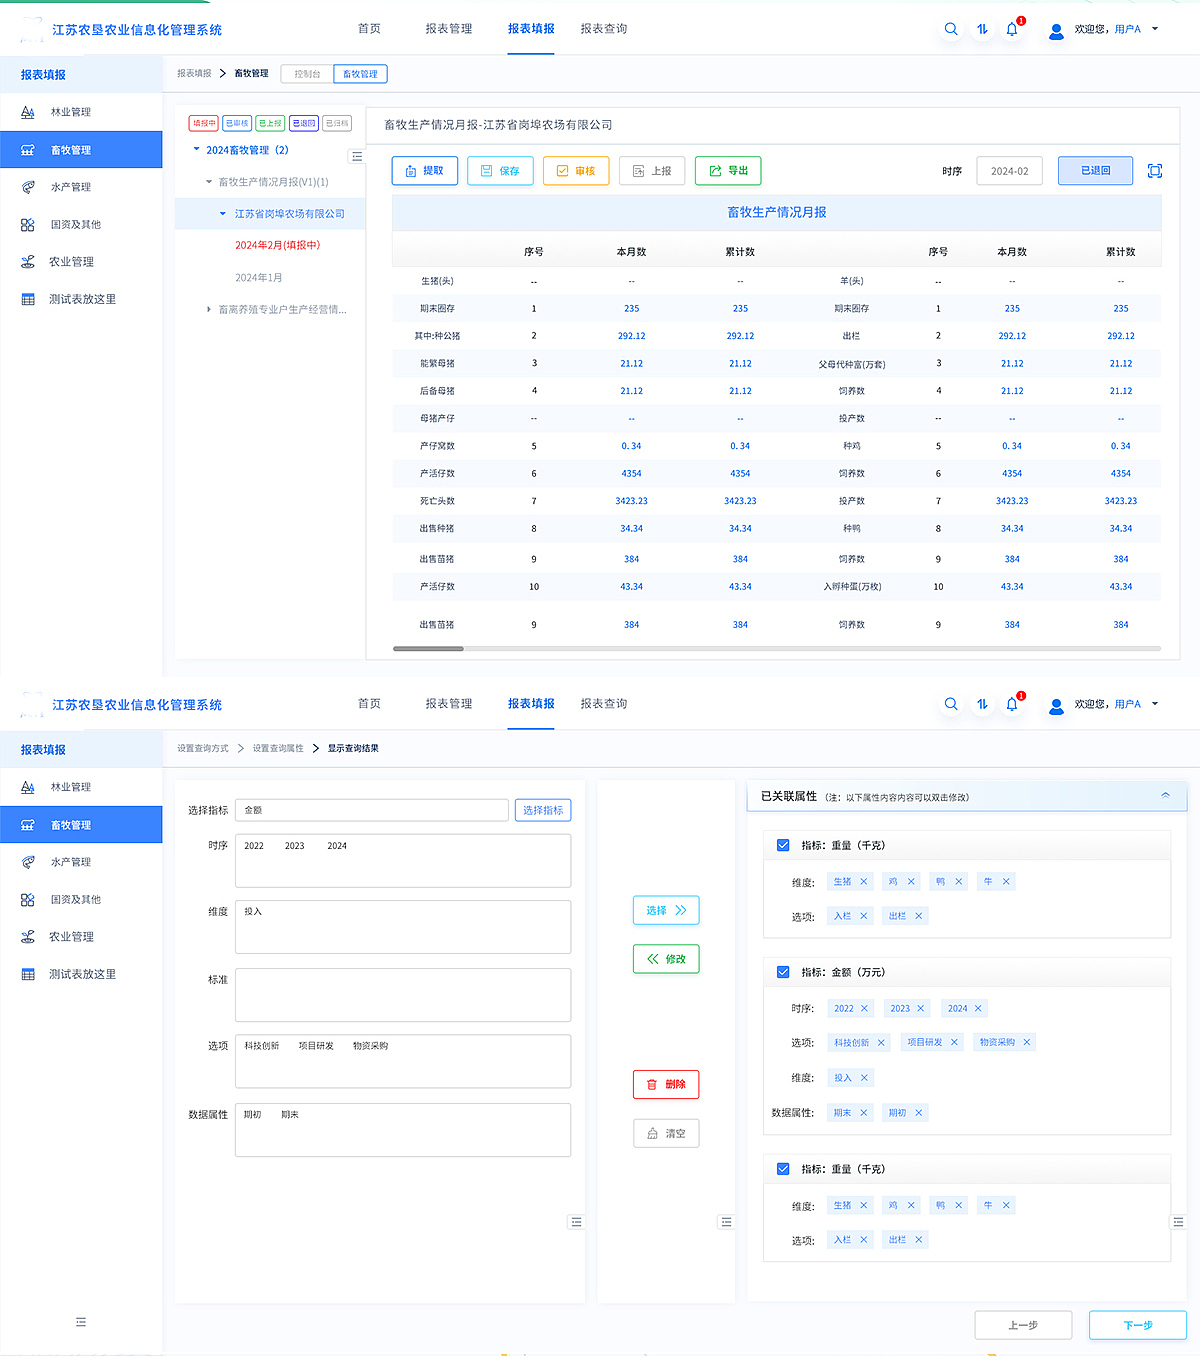Screen dimensions: 1200x1358
Task: Toggle the 已归档 status filter tag
Action: pos(337,123)
